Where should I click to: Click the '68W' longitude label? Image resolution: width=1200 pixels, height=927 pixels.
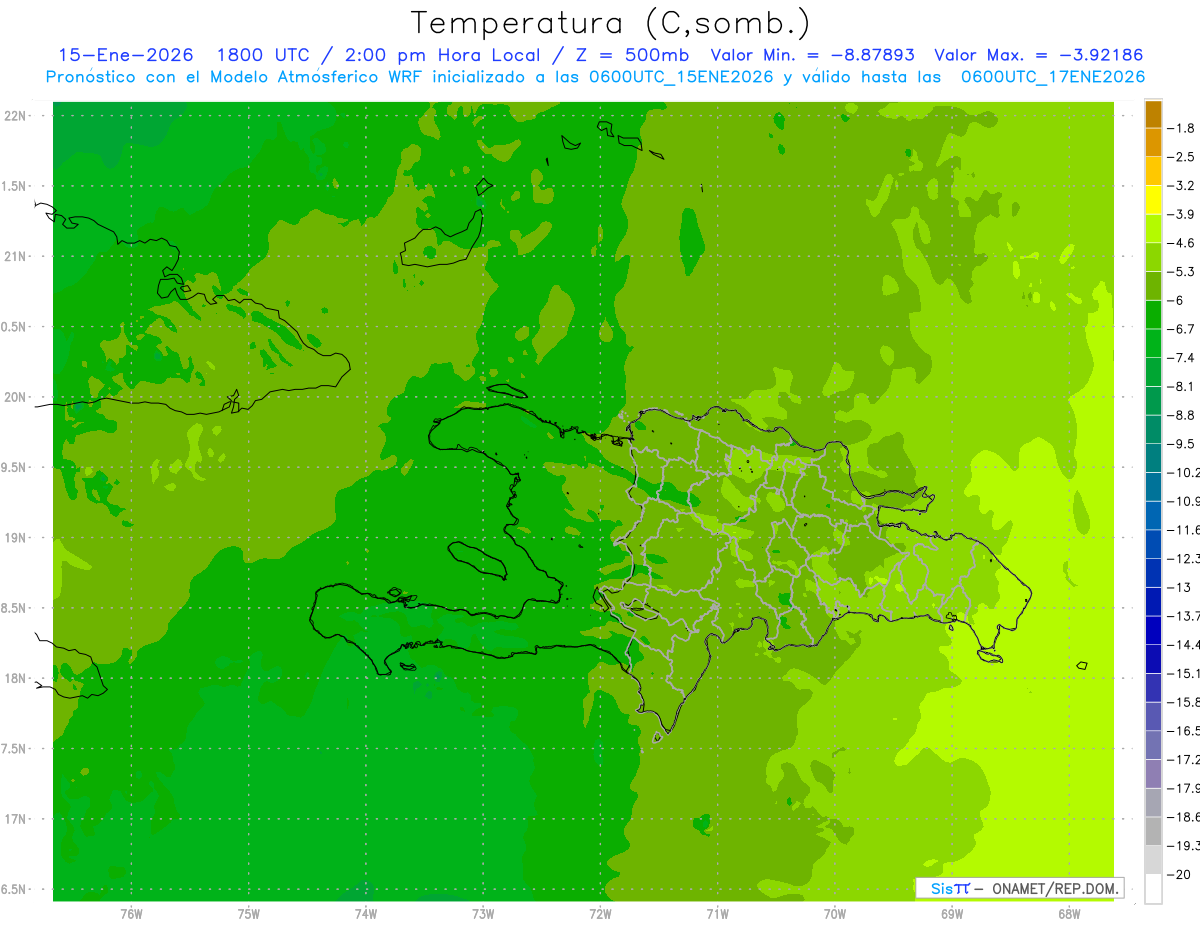pyautogui.click(x=1069, y=913)
